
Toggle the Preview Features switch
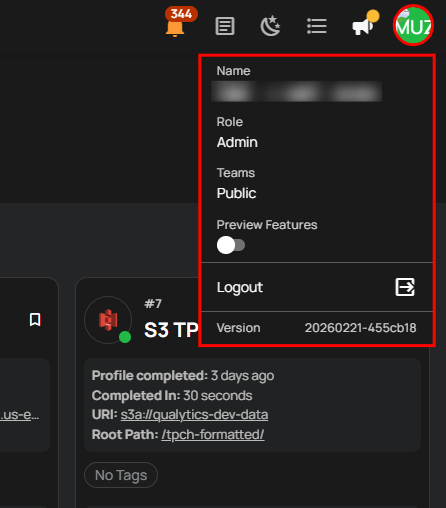[x=231, y=245]
